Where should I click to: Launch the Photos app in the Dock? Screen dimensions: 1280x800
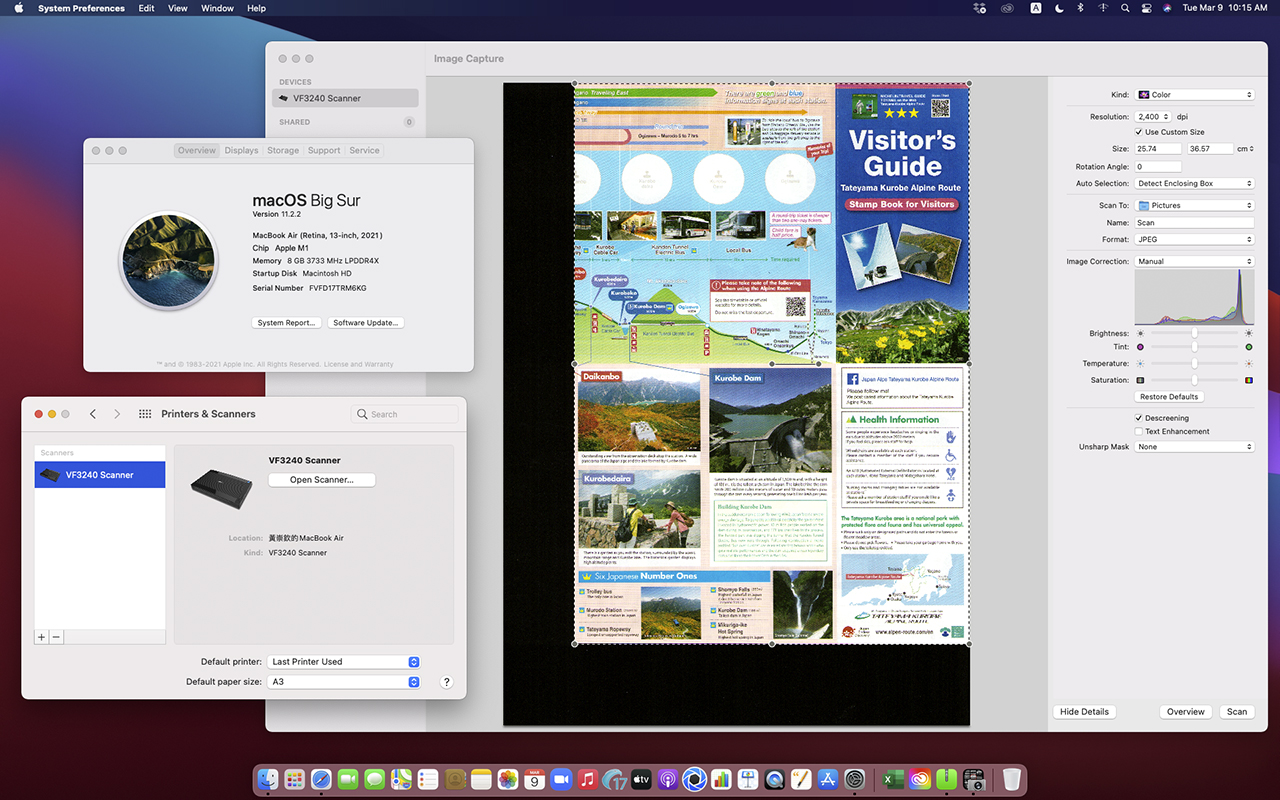point(508,779)
